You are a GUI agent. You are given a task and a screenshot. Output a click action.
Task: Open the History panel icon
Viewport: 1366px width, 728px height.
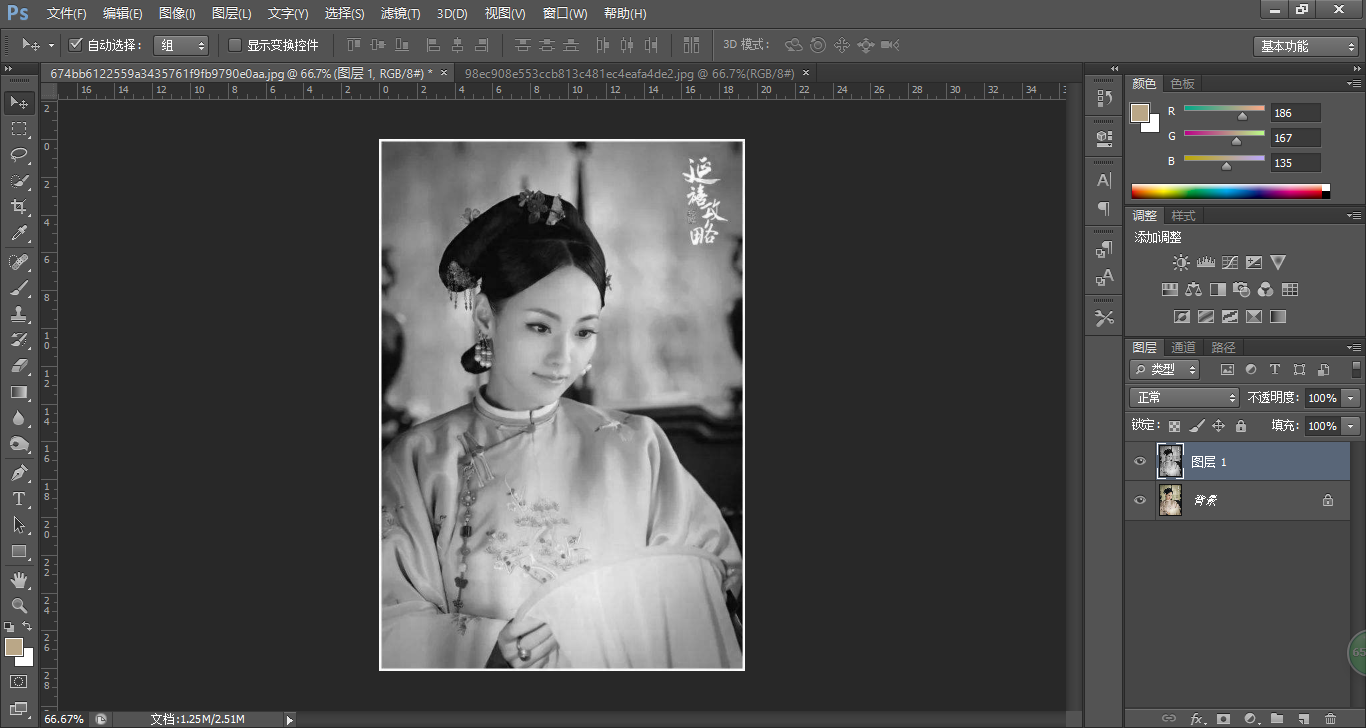click(x=1104, y=98)
